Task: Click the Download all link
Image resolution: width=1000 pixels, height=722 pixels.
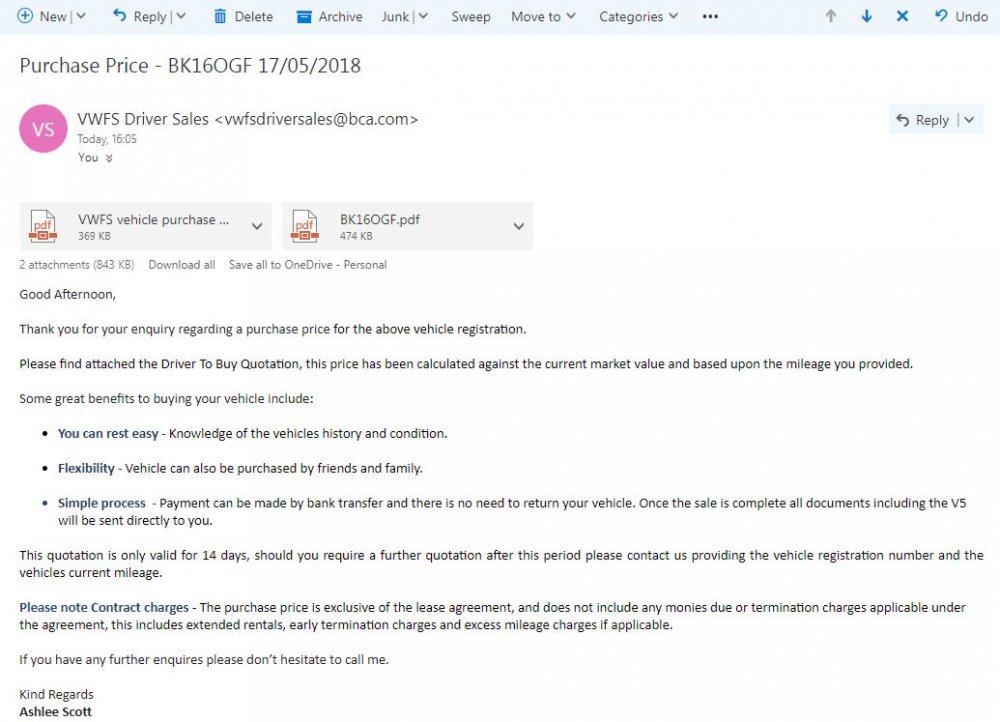Action: point(182,265)
